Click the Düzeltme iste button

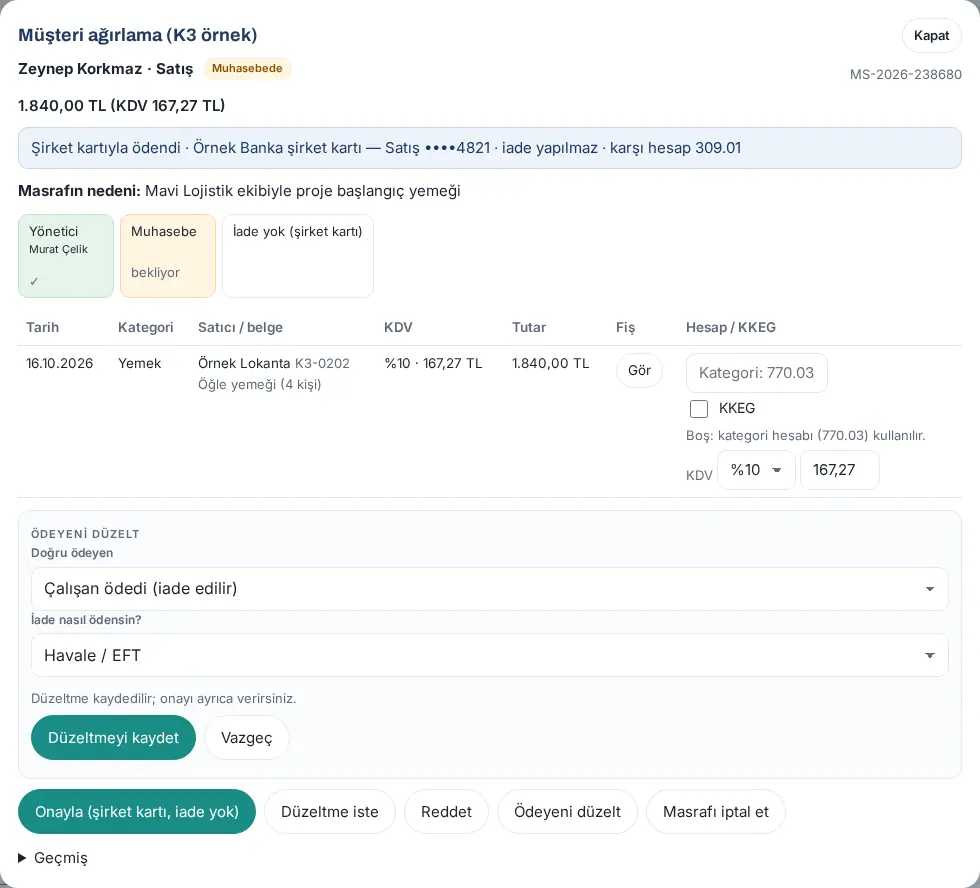[329, 812]
